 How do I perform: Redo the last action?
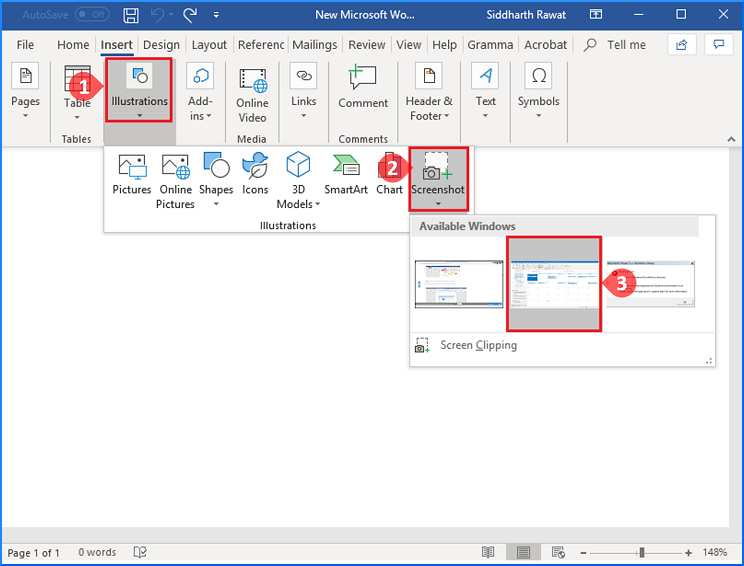coord(190,15)
